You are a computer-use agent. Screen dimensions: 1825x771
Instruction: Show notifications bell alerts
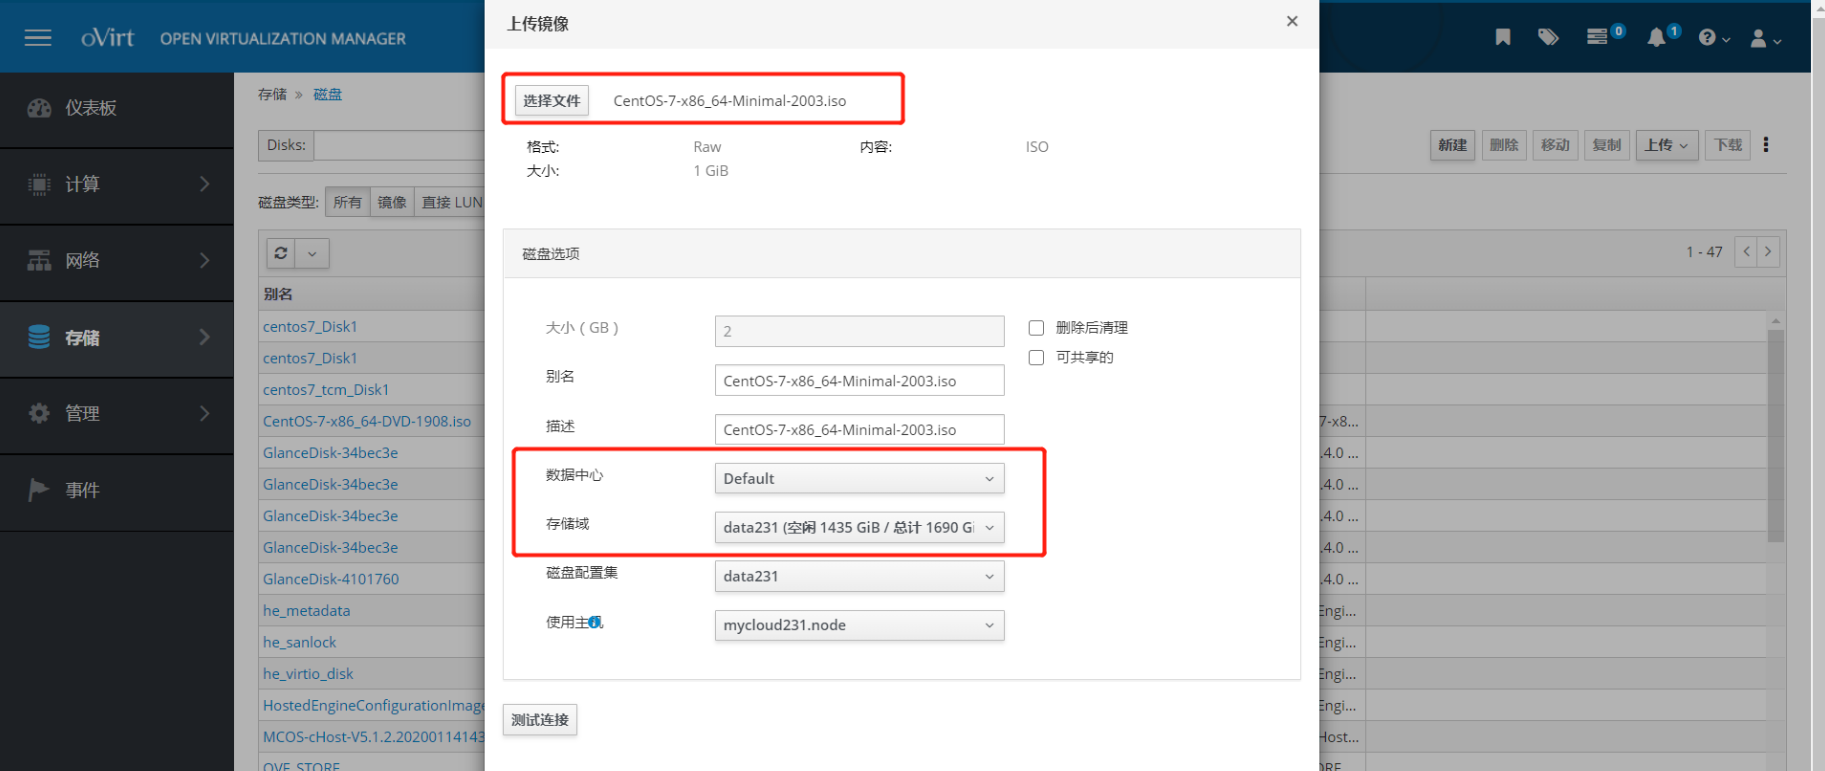pyautogui.click(x=1657, y=37)
